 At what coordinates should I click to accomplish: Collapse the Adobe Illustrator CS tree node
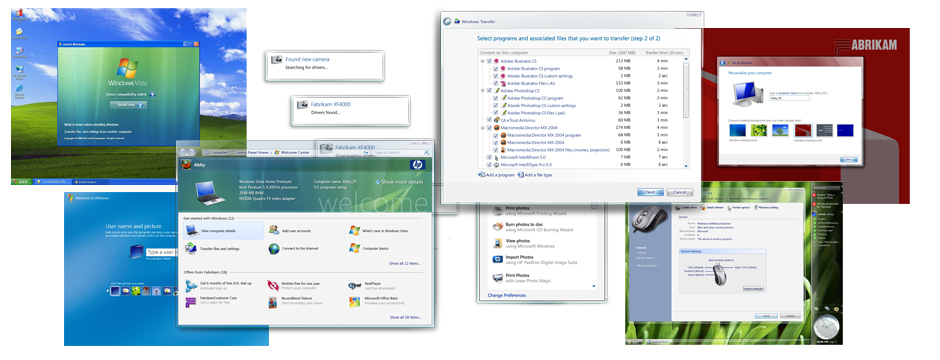(482, 61)
